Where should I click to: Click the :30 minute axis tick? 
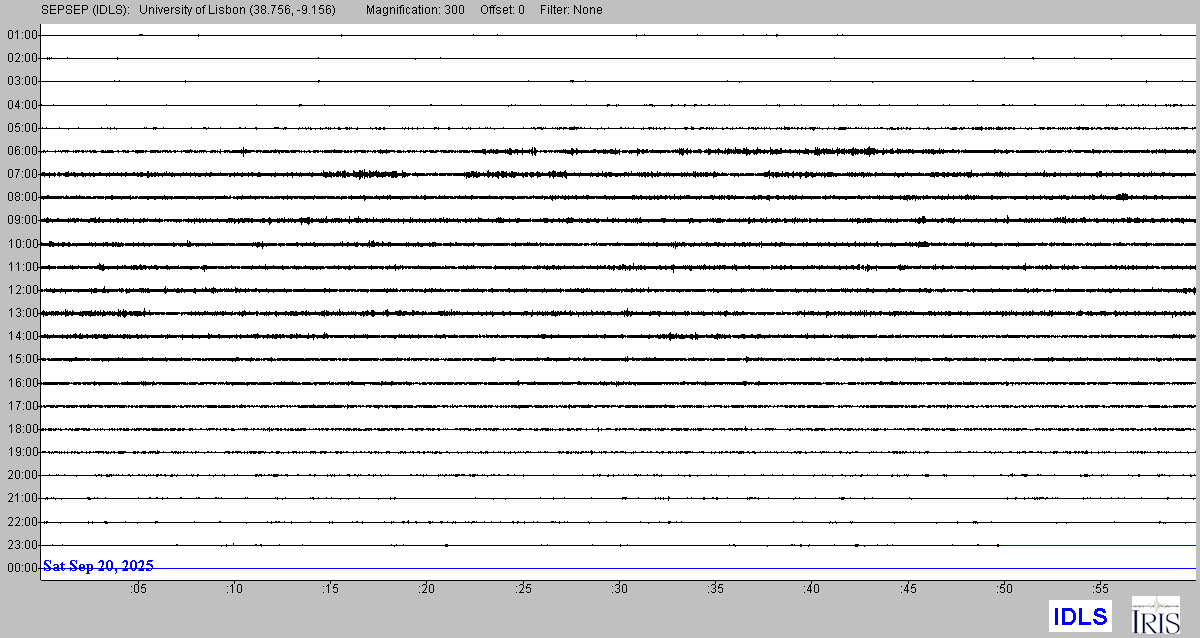coord(619,588)
